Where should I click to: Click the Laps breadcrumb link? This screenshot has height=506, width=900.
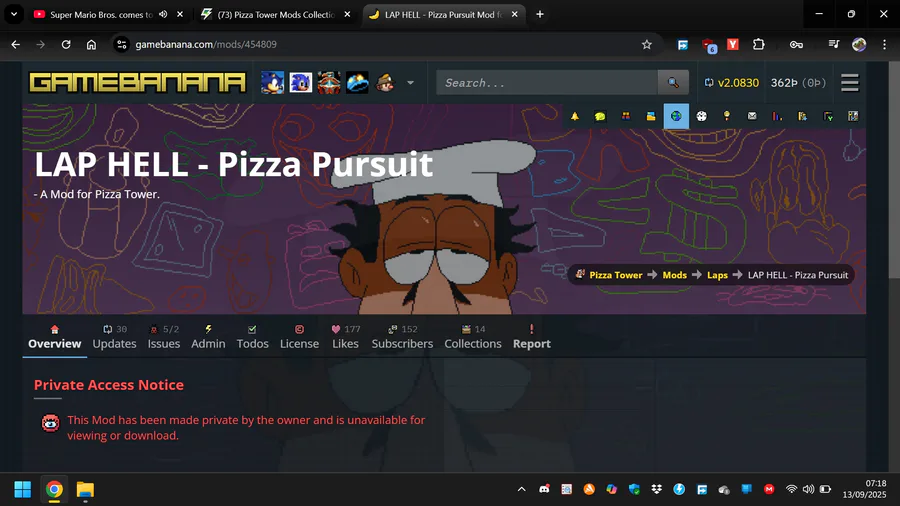pos(717,275)
